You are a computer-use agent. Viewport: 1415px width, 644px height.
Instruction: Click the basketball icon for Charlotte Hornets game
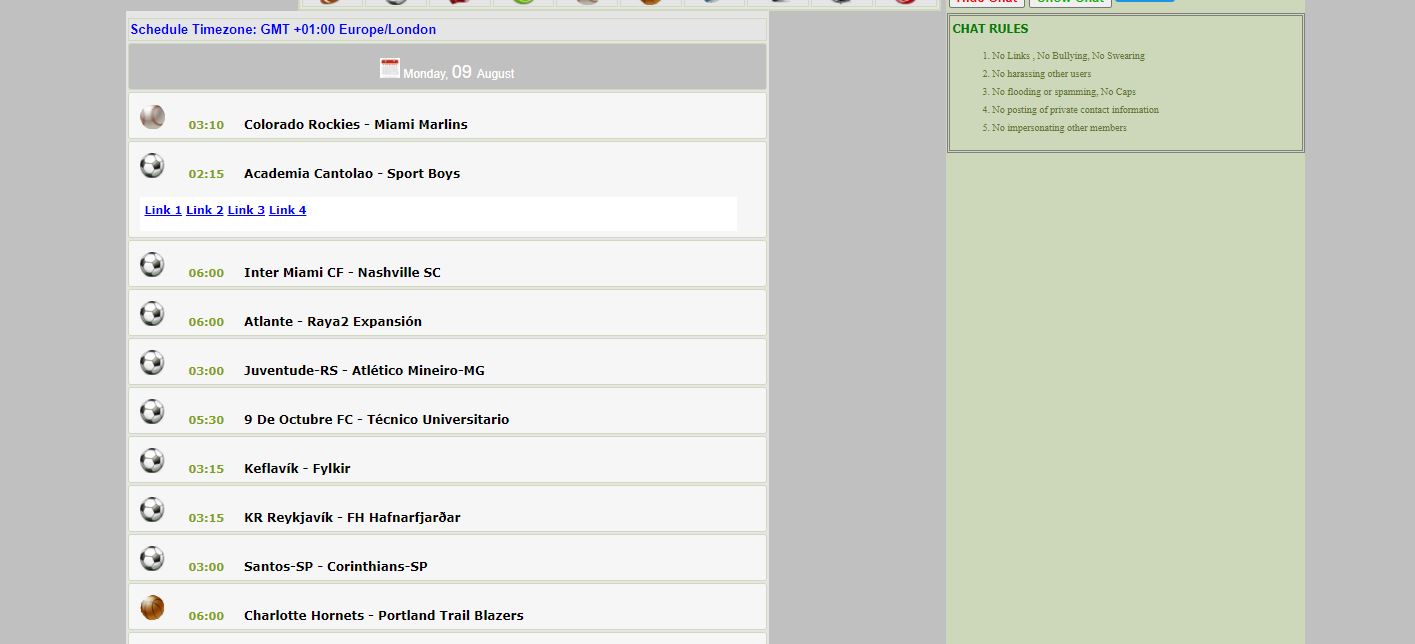[x=152, y=608]
